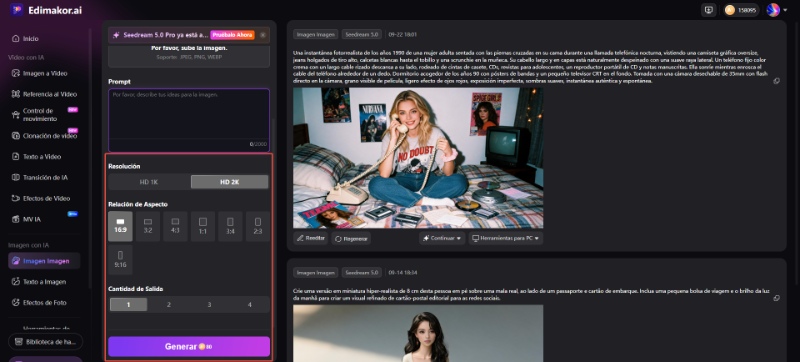The image size is (800, 362).
Task: Select HD 2K resolution
Action: tap(230, 182)
